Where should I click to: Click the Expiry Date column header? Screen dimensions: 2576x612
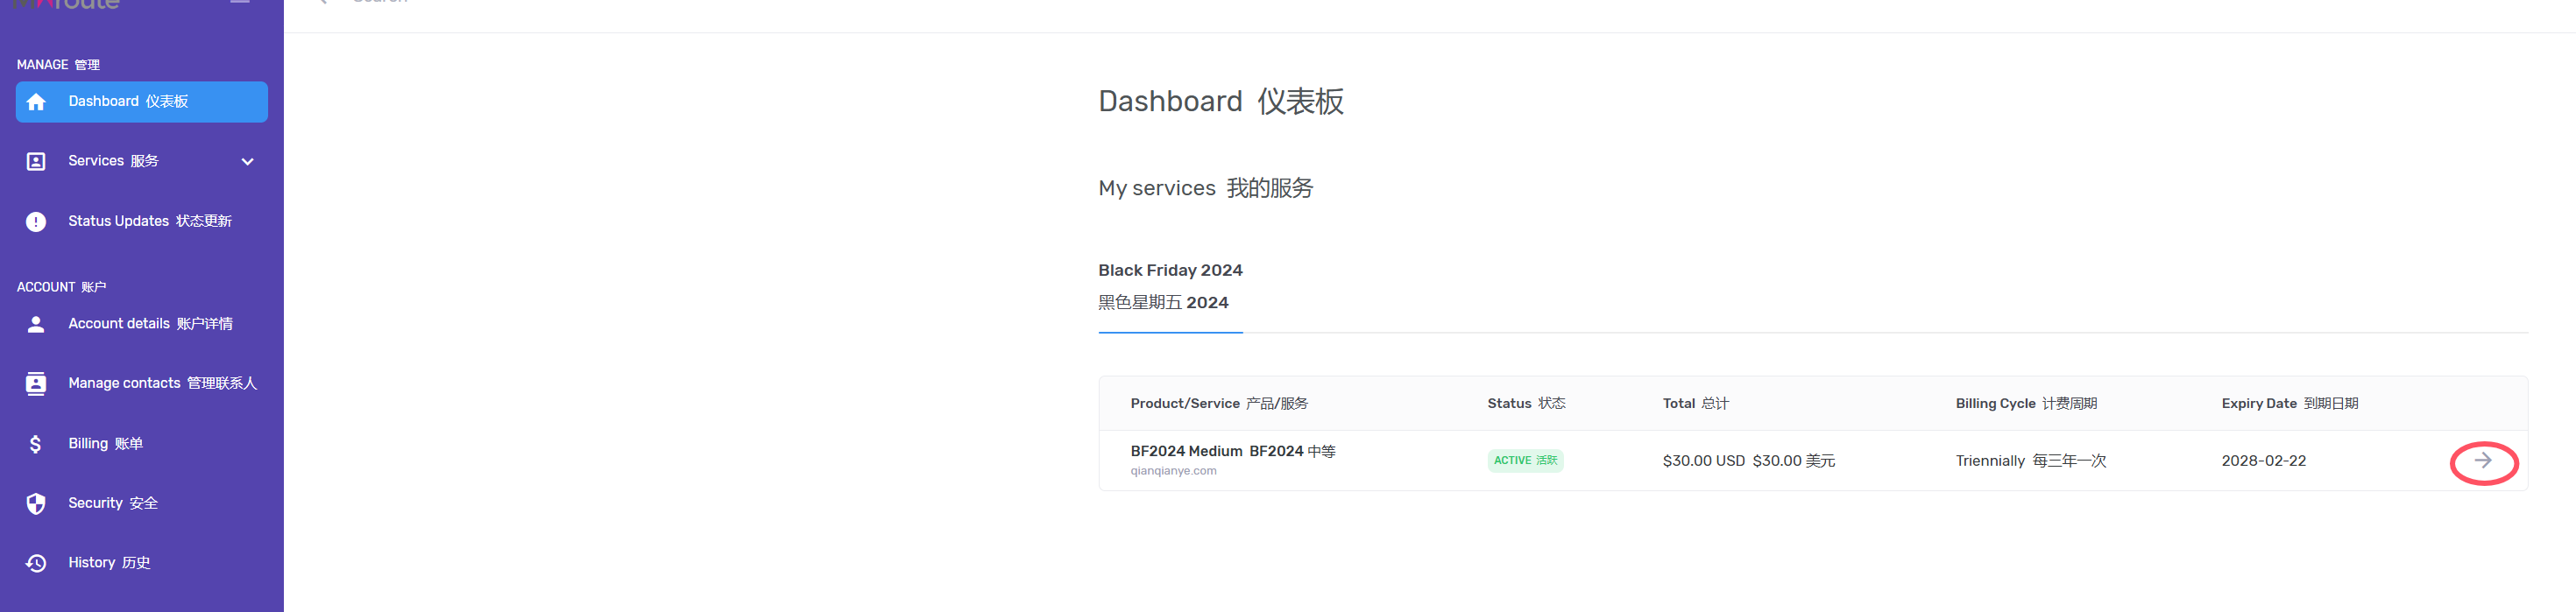[x=2289, y=404]
